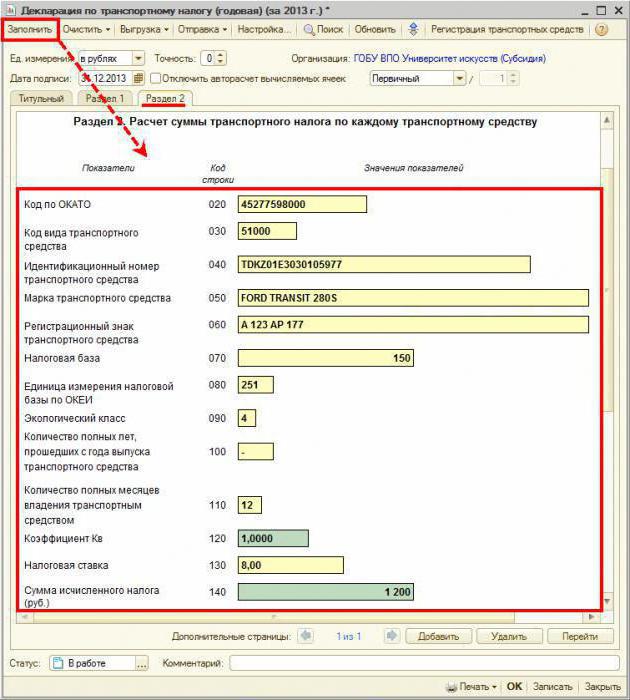Open Поиск with magnifier icon
Viewport: 630px width, 700px height.
point(323,29)
